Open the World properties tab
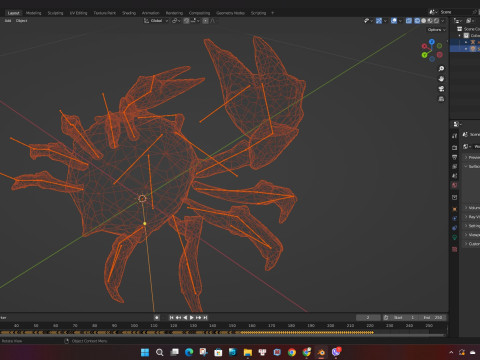480x360 pixels. [454, 185]
